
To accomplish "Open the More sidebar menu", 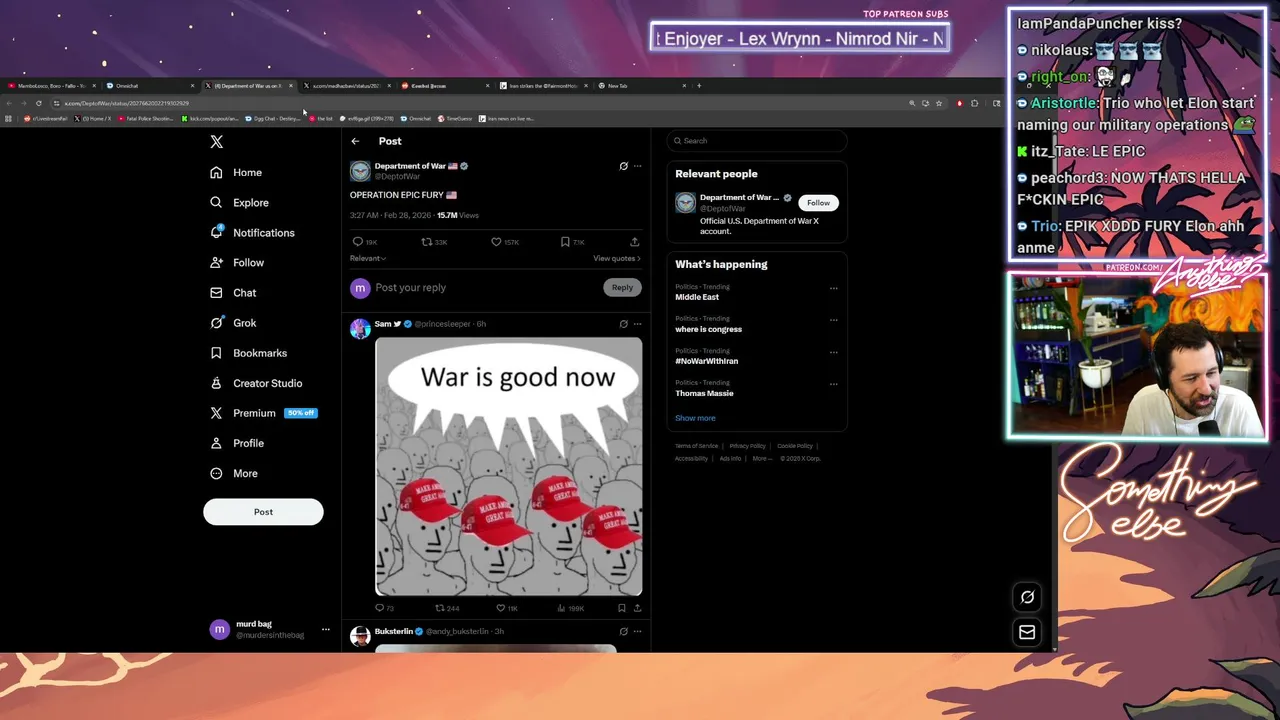I will (x=234, y=473).
